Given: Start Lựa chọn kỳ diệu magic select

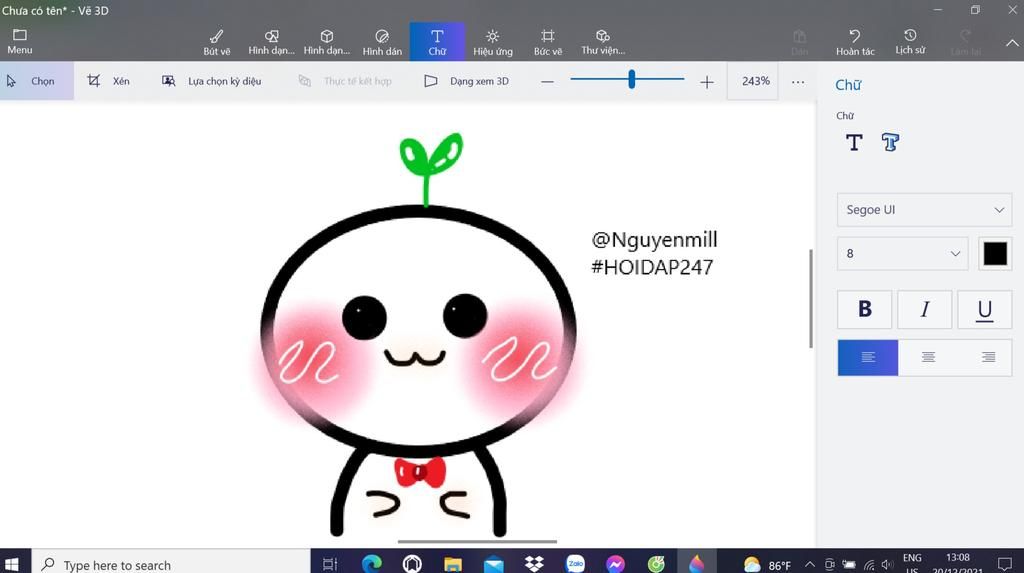Looking at the screenshot, I should pyautogui.click(x=211, y=81).
